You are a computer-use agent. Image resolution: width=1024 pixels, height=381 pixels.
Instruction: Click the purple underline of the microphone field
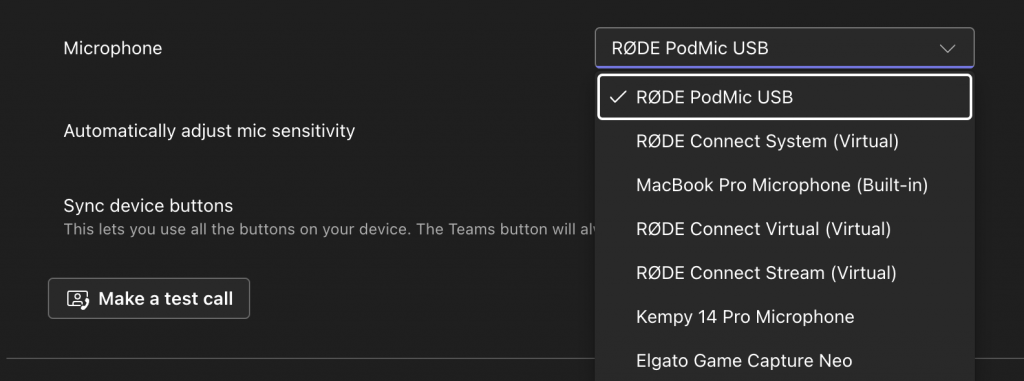tap(784, 67)
